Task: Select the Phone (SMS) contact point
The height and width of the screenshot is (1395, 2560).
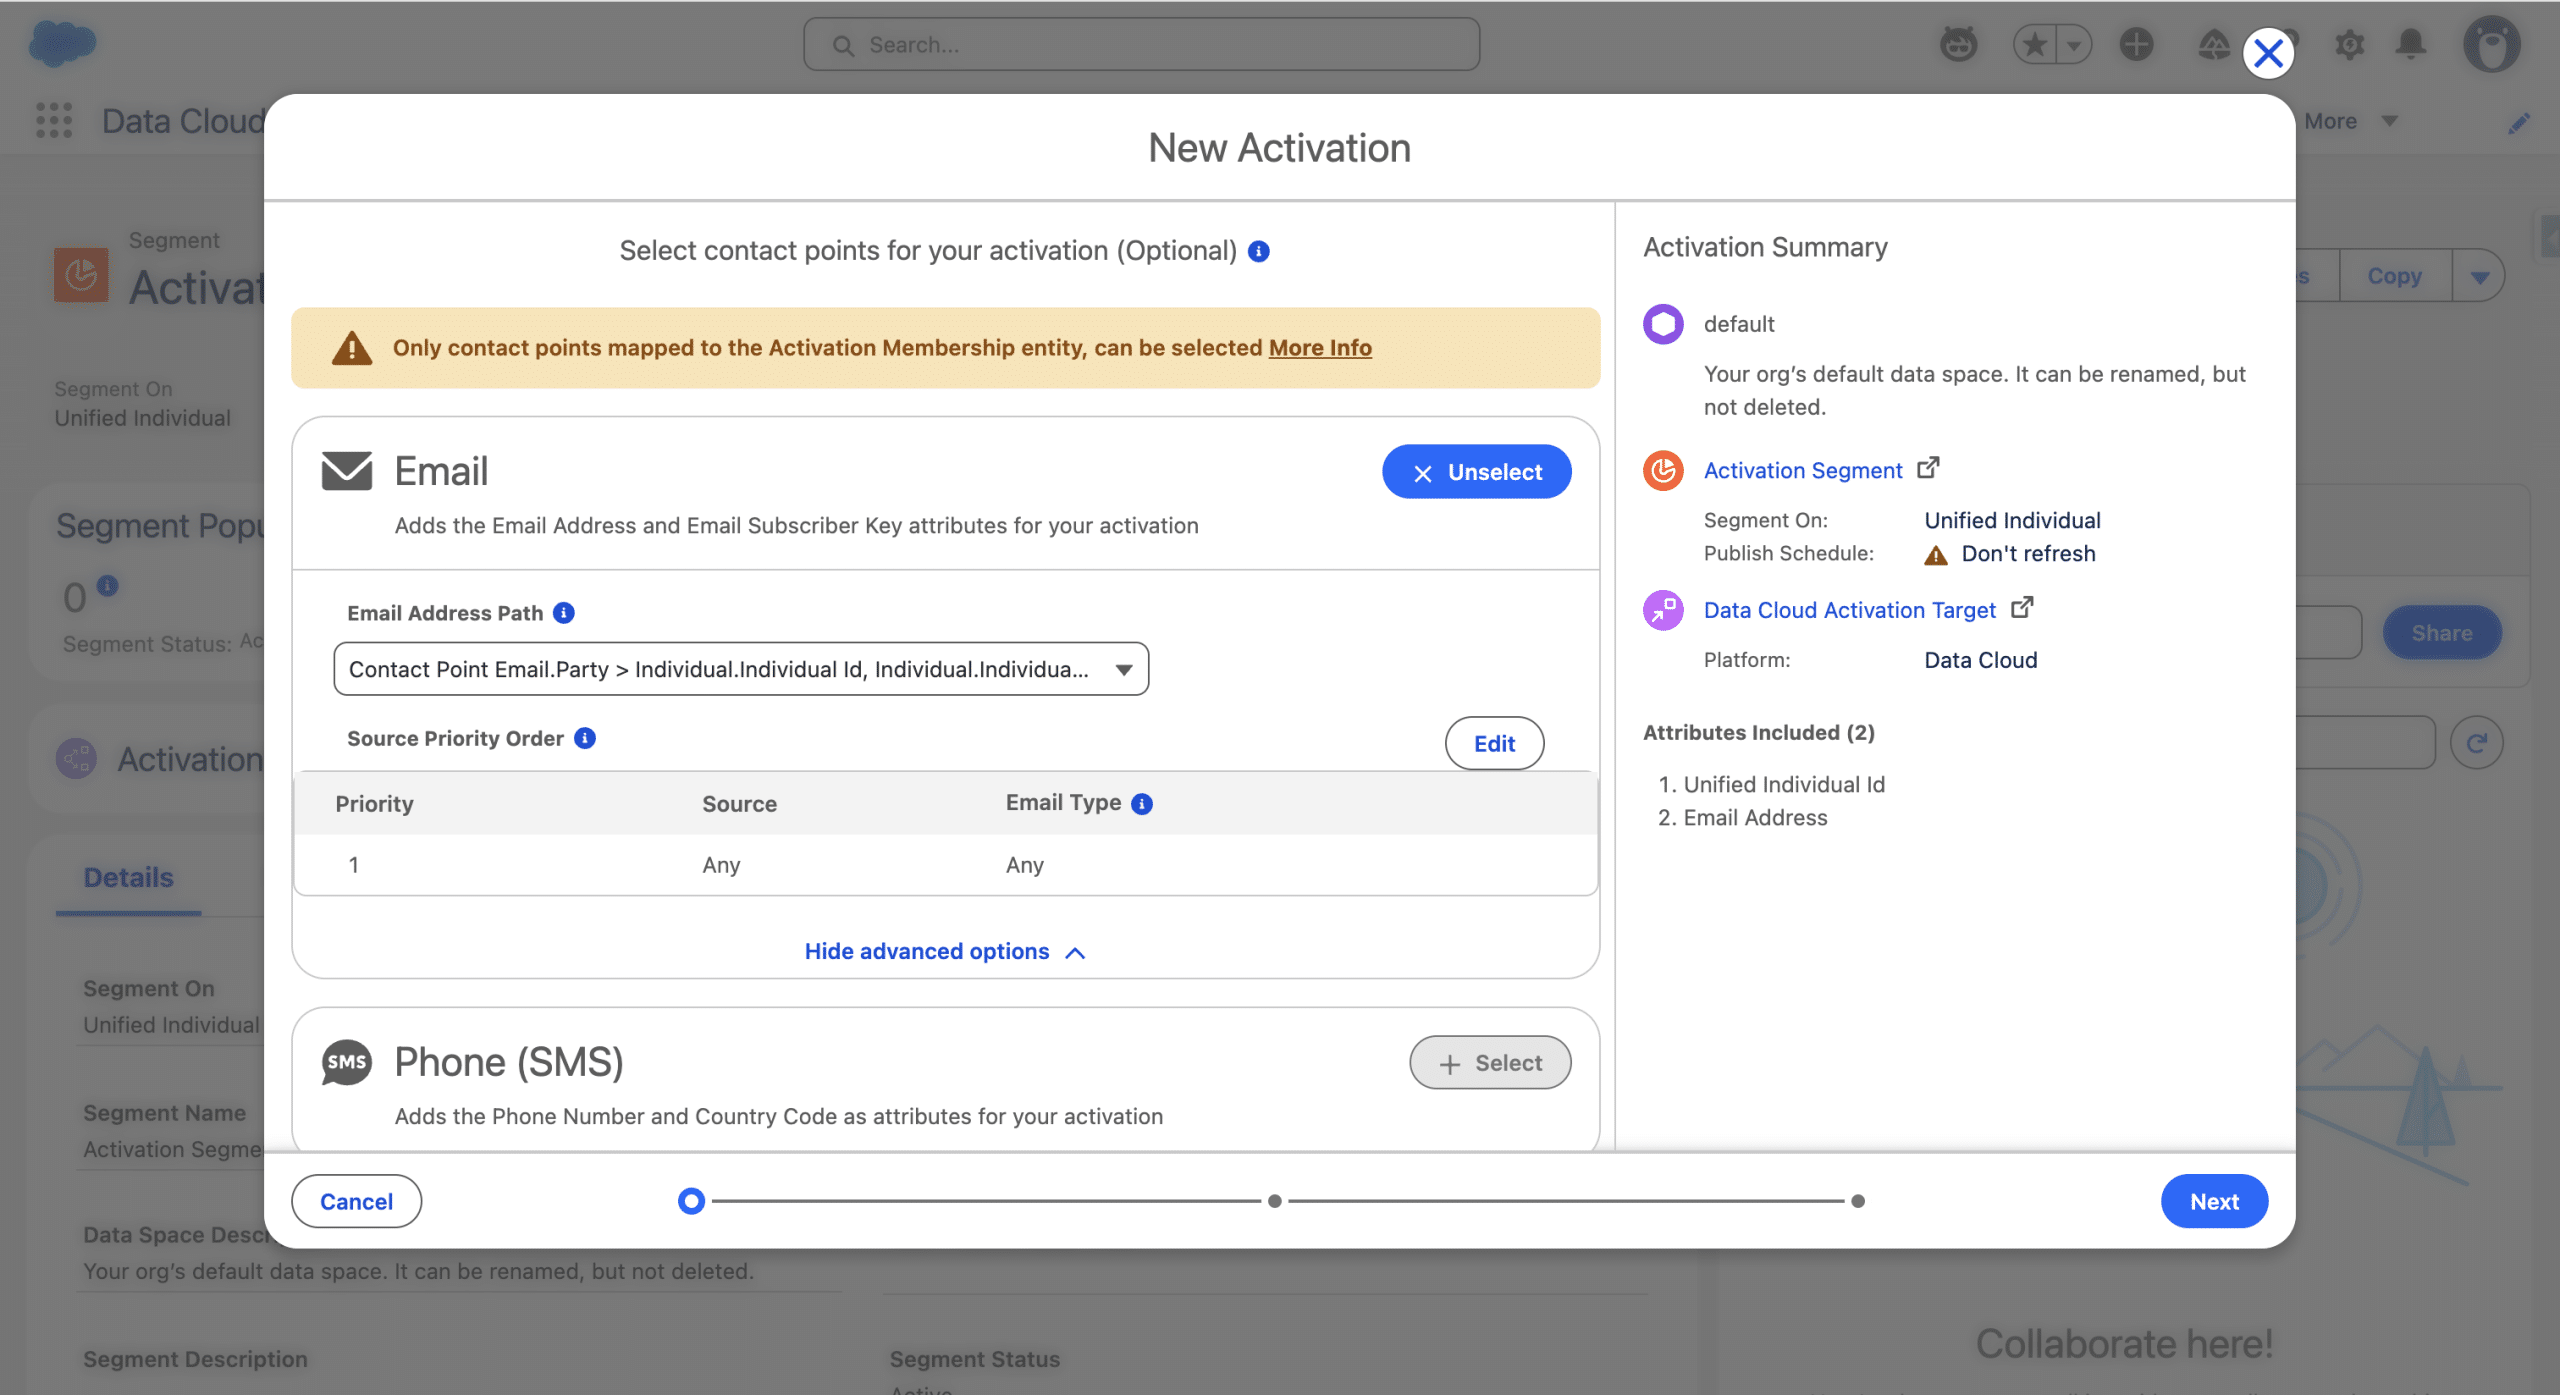Action: [x=1490, y=1063]
